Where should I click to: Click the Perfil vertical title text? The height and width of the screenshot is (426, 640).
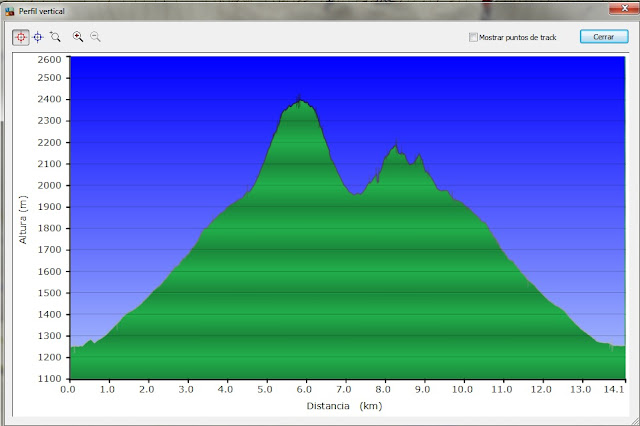pyautogui.click(x=41, y=11)
